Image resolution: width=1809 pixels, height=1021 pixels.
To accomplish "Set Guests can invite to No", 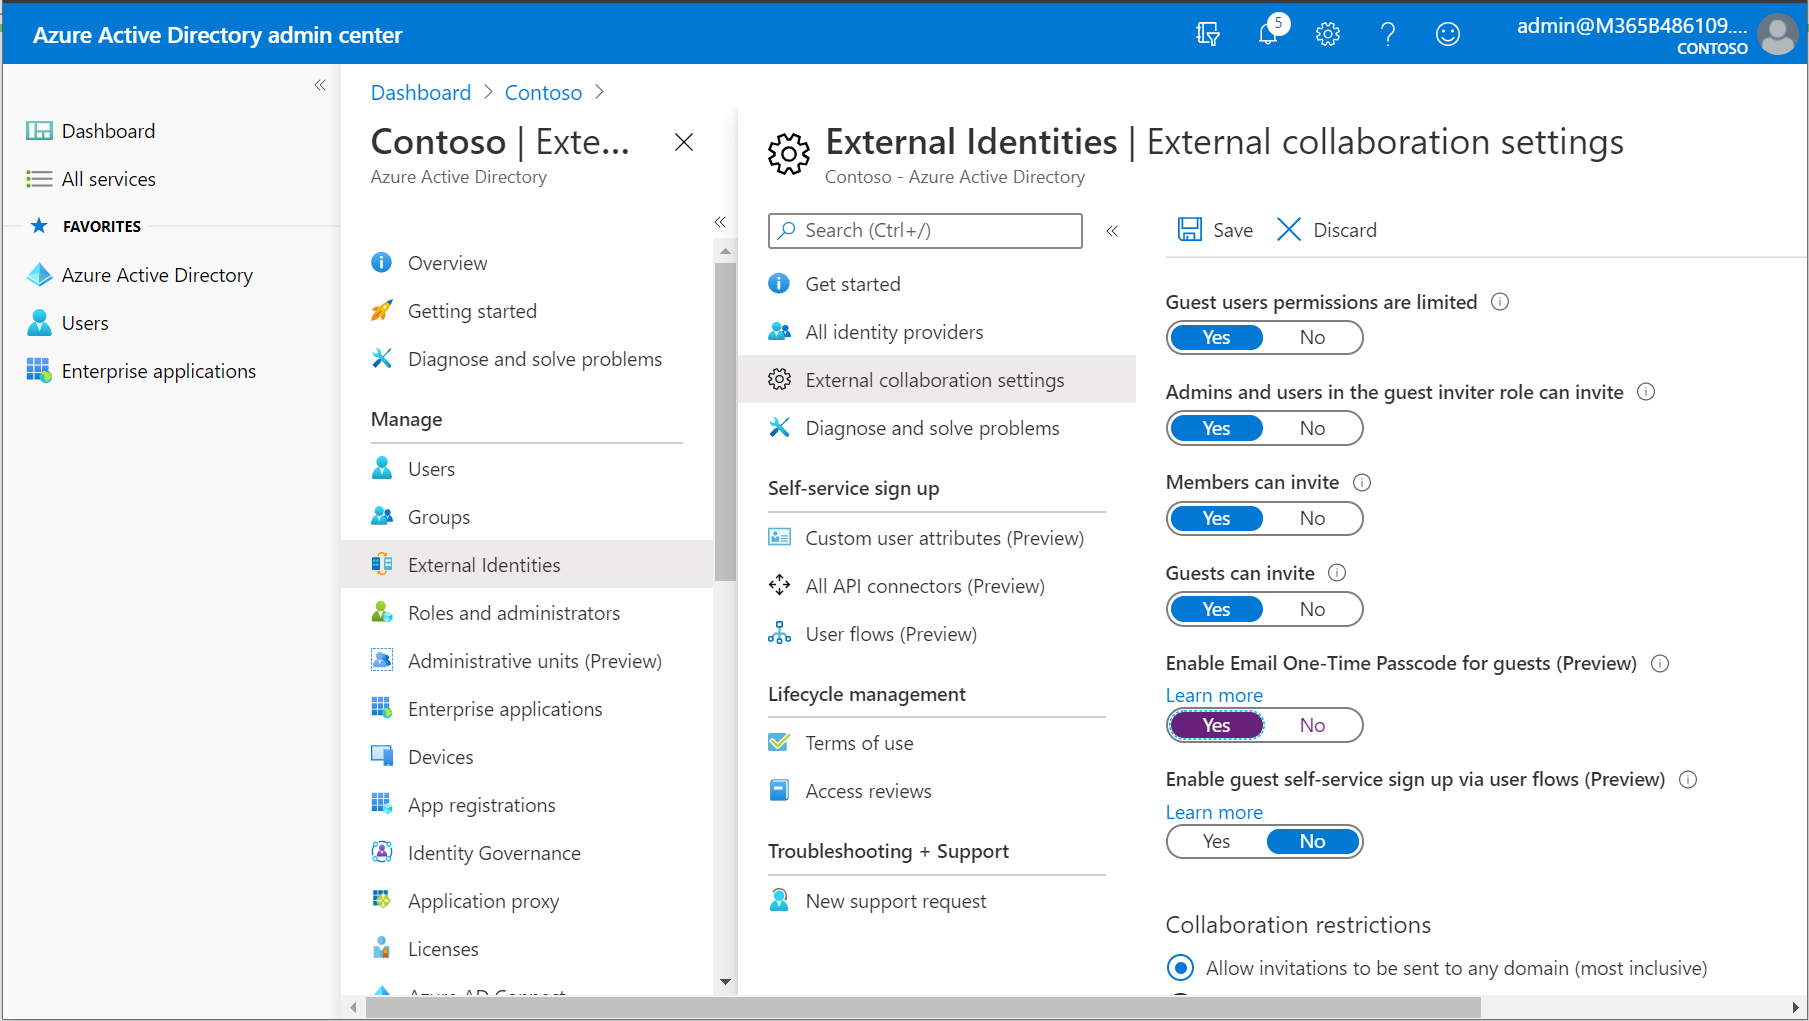I will (1312, 609).
